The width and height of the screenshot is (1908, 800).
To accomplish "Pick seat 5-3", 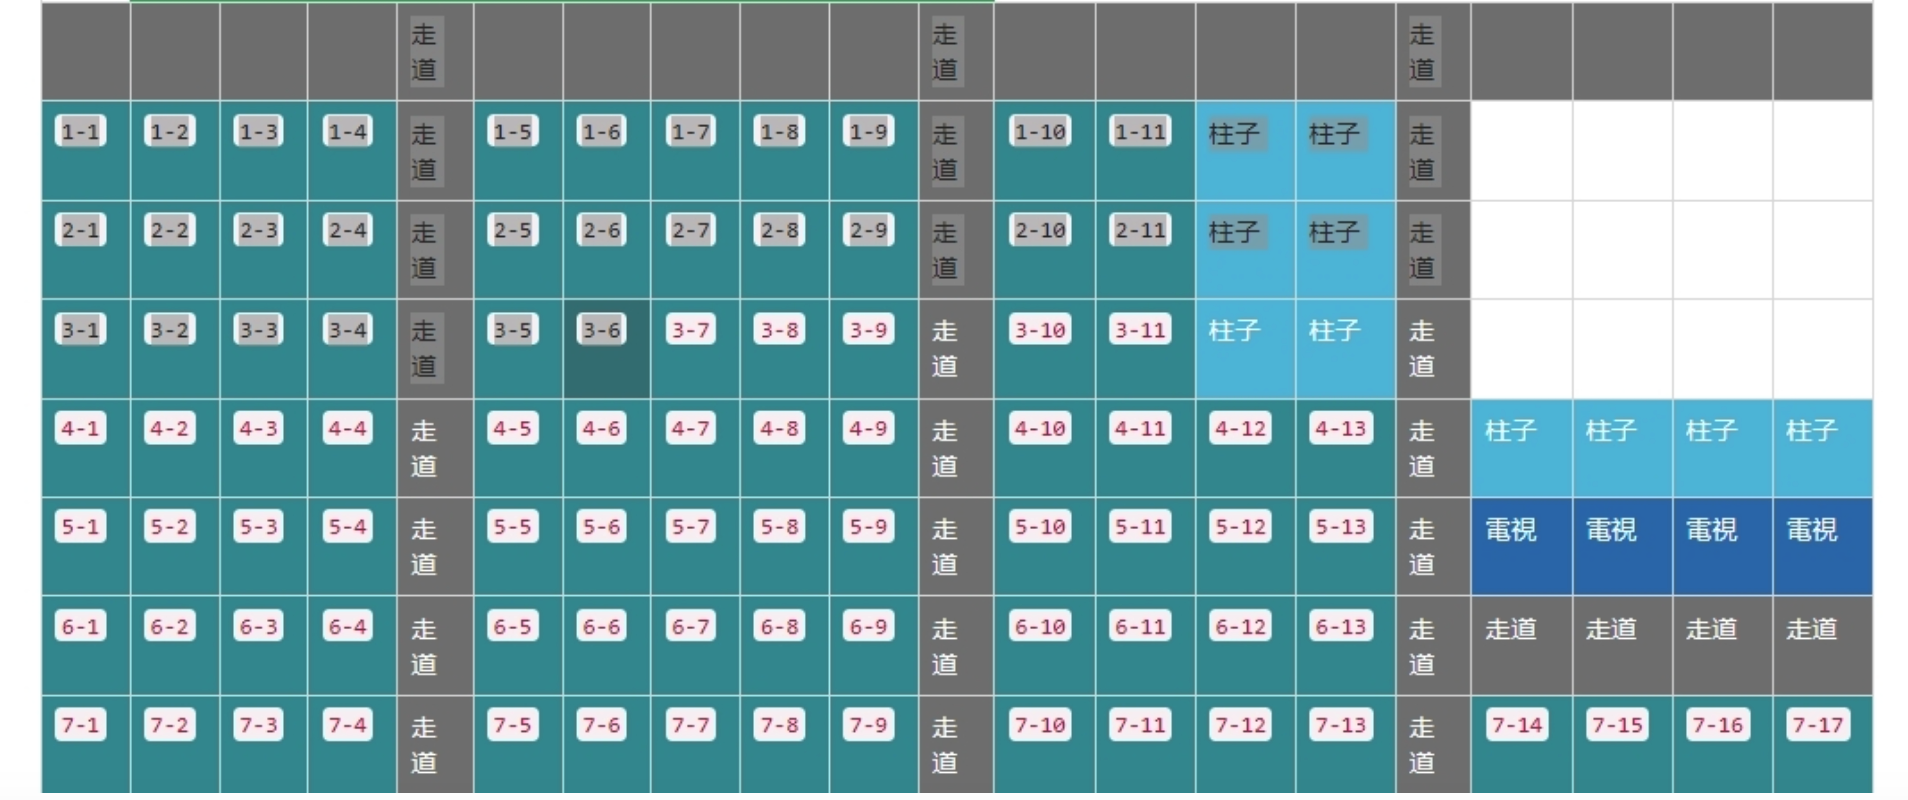I will pos(258,527).
